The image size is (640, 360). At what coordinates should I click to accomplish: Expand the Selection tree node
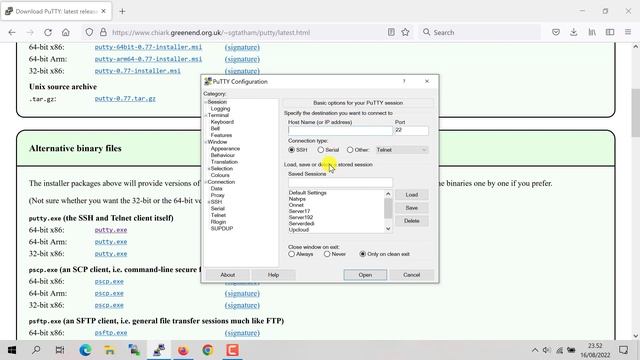click(x=209, y=169)
